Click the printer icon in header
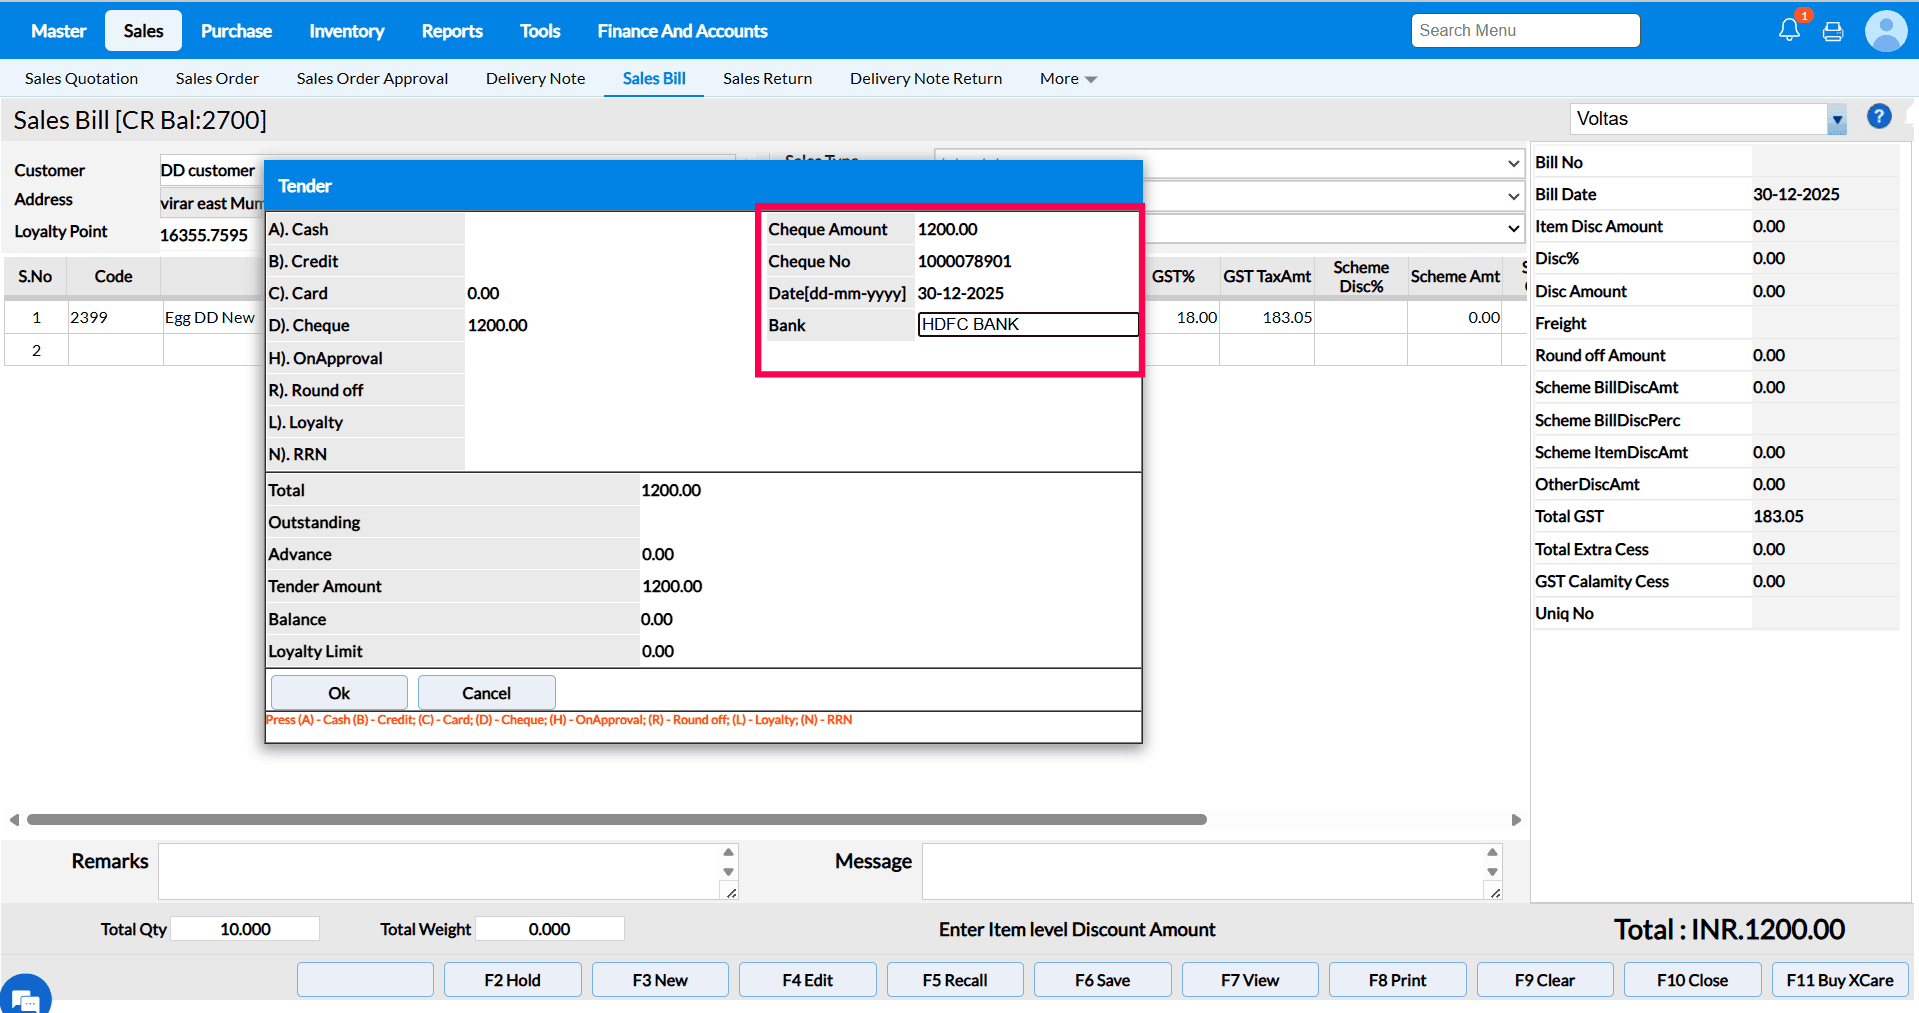Screen dimensions: 1919x1013 click(1833, 32)
